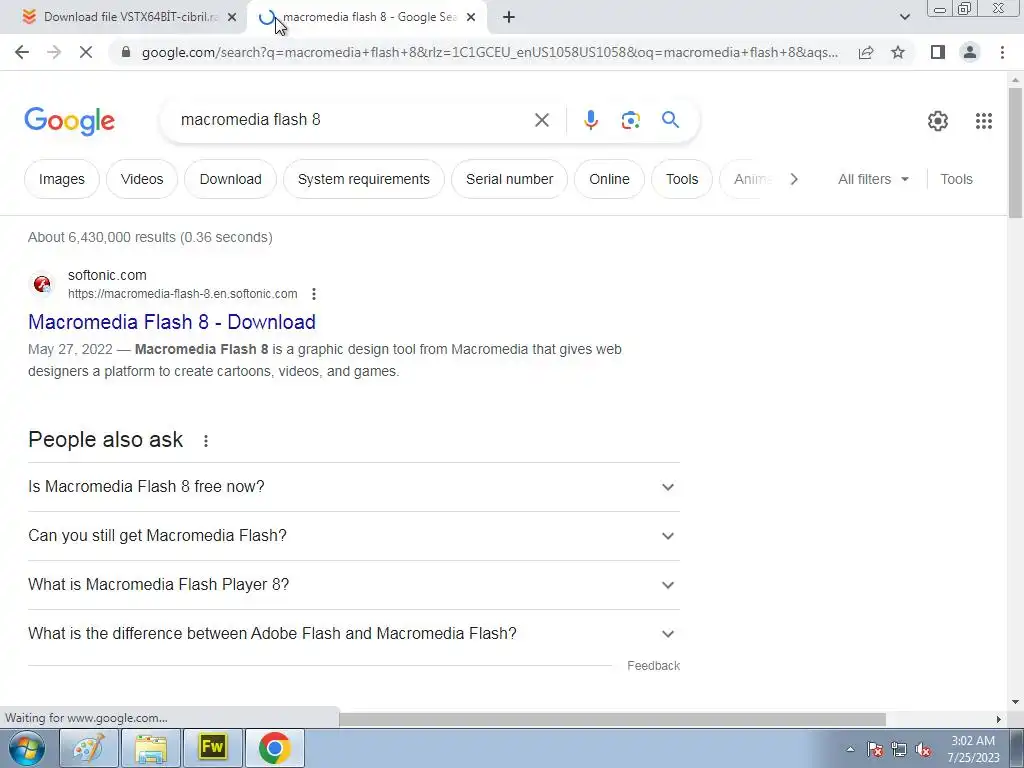The image size is (1024, 768).
Task: Select the macromedia flash 8 Google Search tab
Action: click(x=366, y=18)
